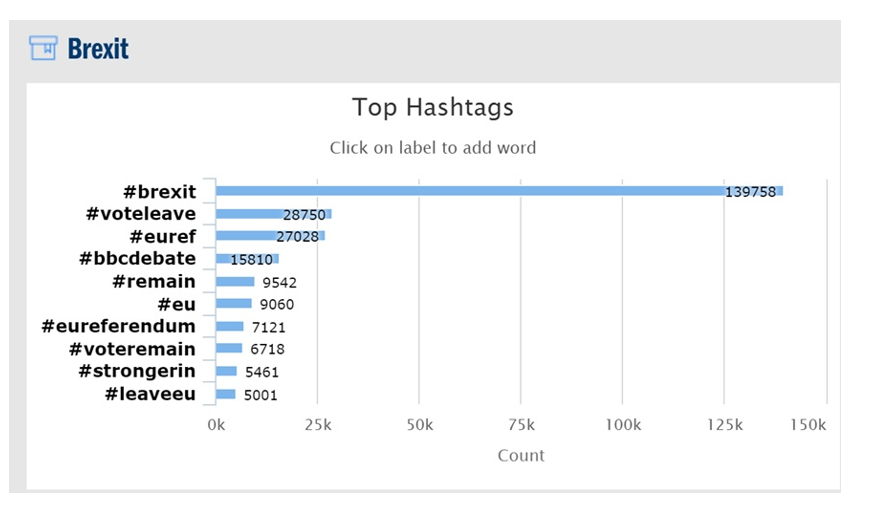Image resolution: width=869 pixels, height=518 pixels.
Task: Click the #leaveeu bar next to 5001
Action: [226, 394]
